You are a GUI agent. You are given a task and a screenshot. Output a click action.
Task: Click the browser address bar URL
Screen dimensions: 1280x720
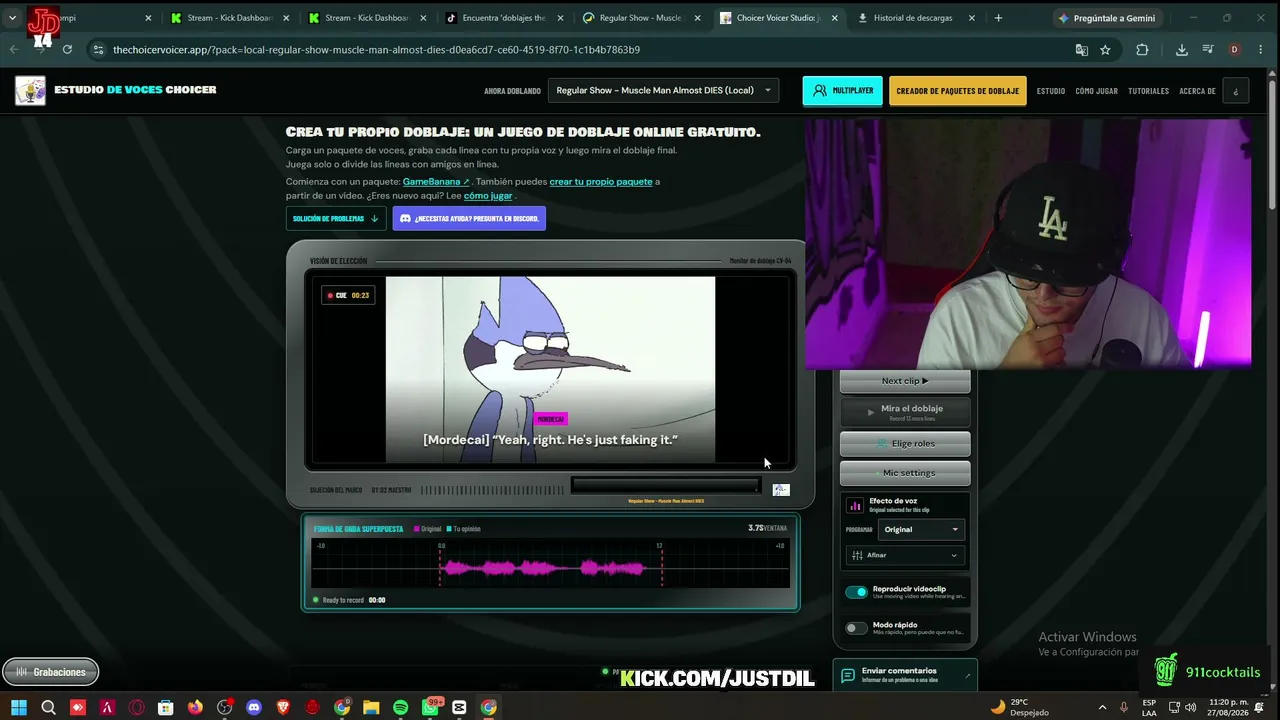pyautogui.click(x=376, y=49)
